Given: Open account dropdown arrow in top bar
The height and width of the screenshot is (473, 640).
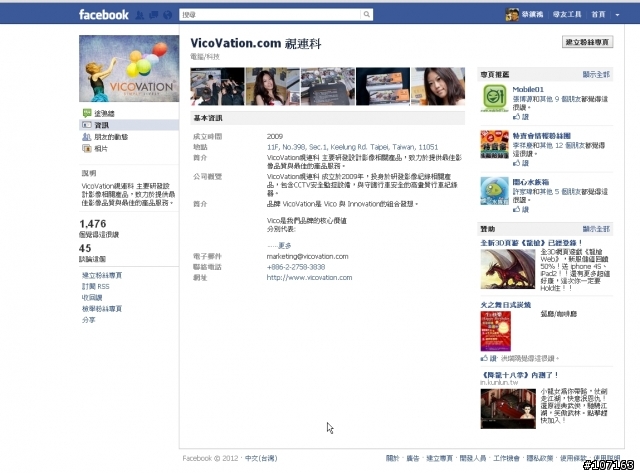Looking at the screenshot, I should [x=617, y=15].
